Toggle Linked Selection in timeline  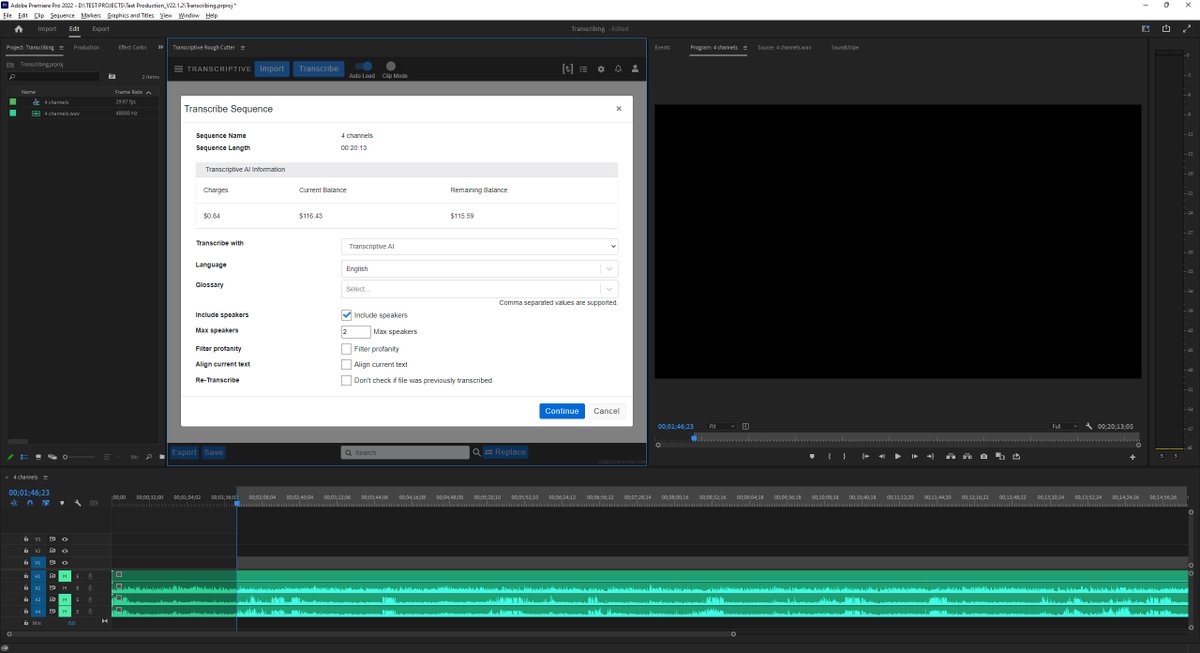click(x=46, y=503)
